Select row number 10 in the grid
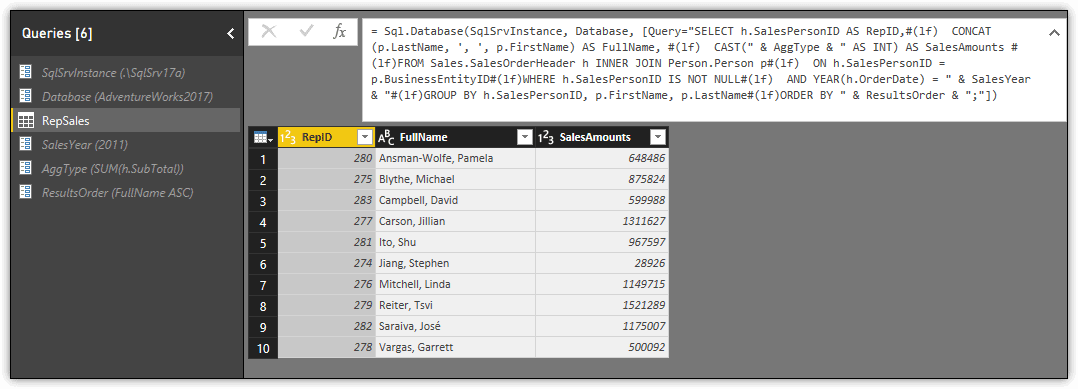The image size is (1078, 389). [263, 347]
